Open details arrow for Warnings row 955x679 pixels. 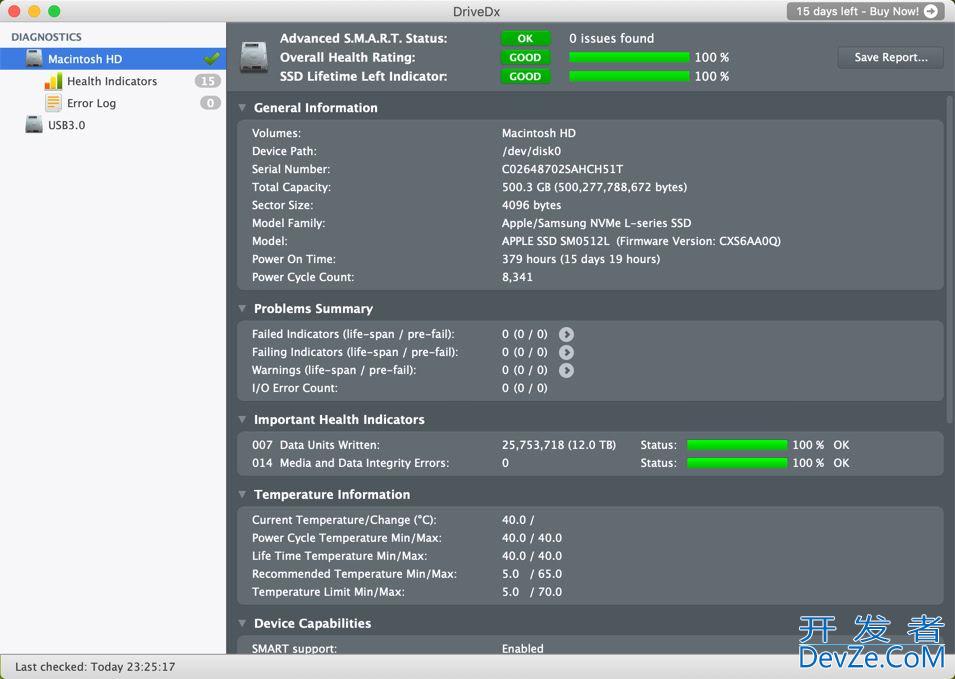(566, 370)
